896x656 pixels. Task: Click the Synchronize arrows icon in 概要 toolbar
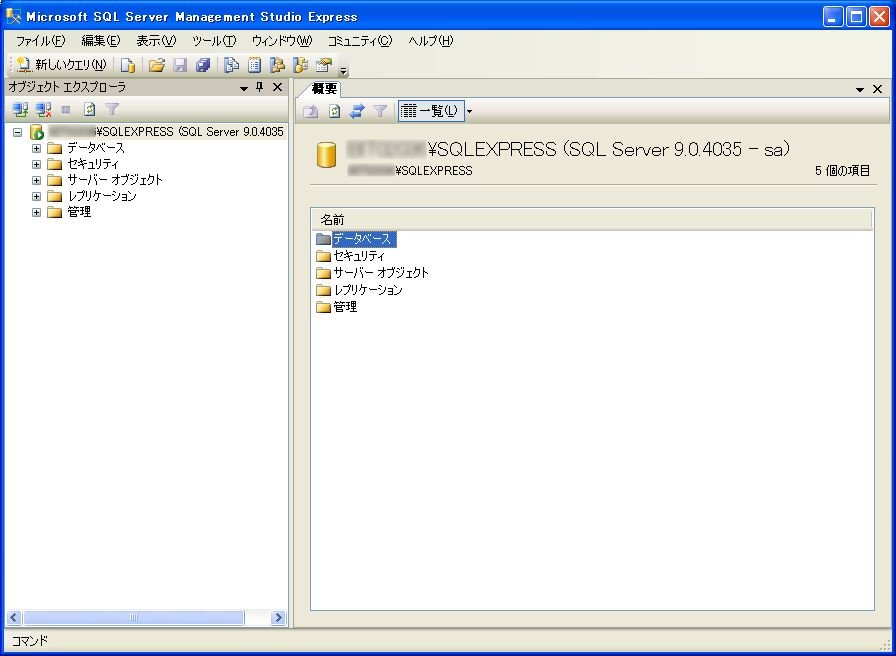[357, 111]
